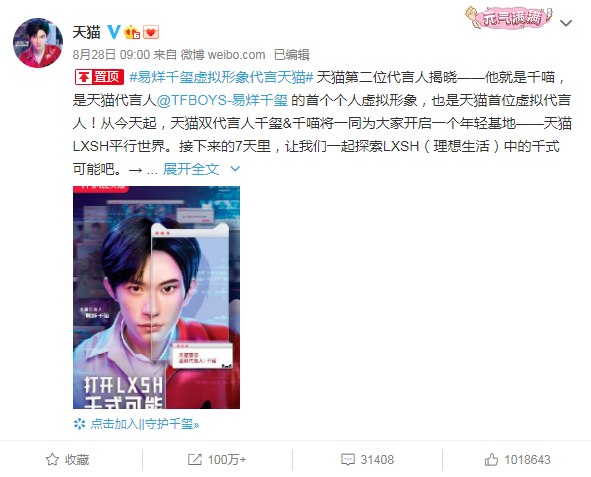Screen dimensions: 591x477
Task: Open the 天猫 profile avatar
Action: tap(38, 43)
